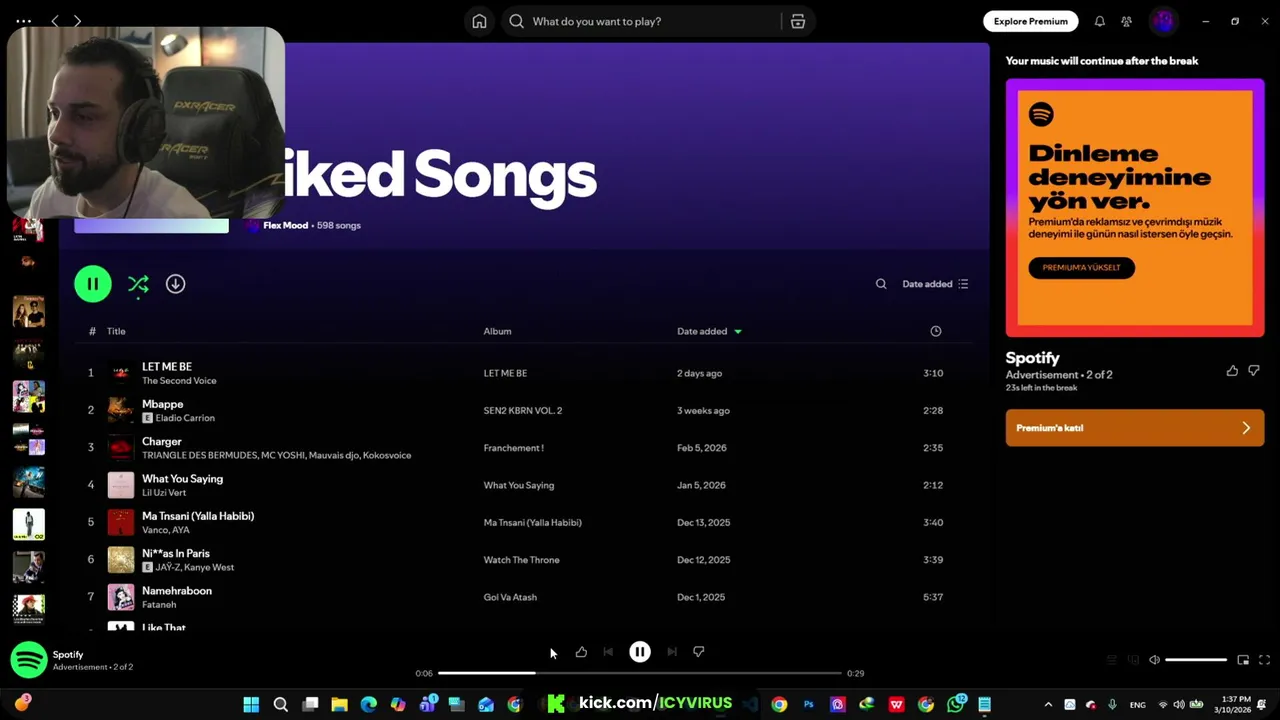Open File Explorer in the taskbar
The width and height of the screenshot is (1280, 720).
point(339,705)
